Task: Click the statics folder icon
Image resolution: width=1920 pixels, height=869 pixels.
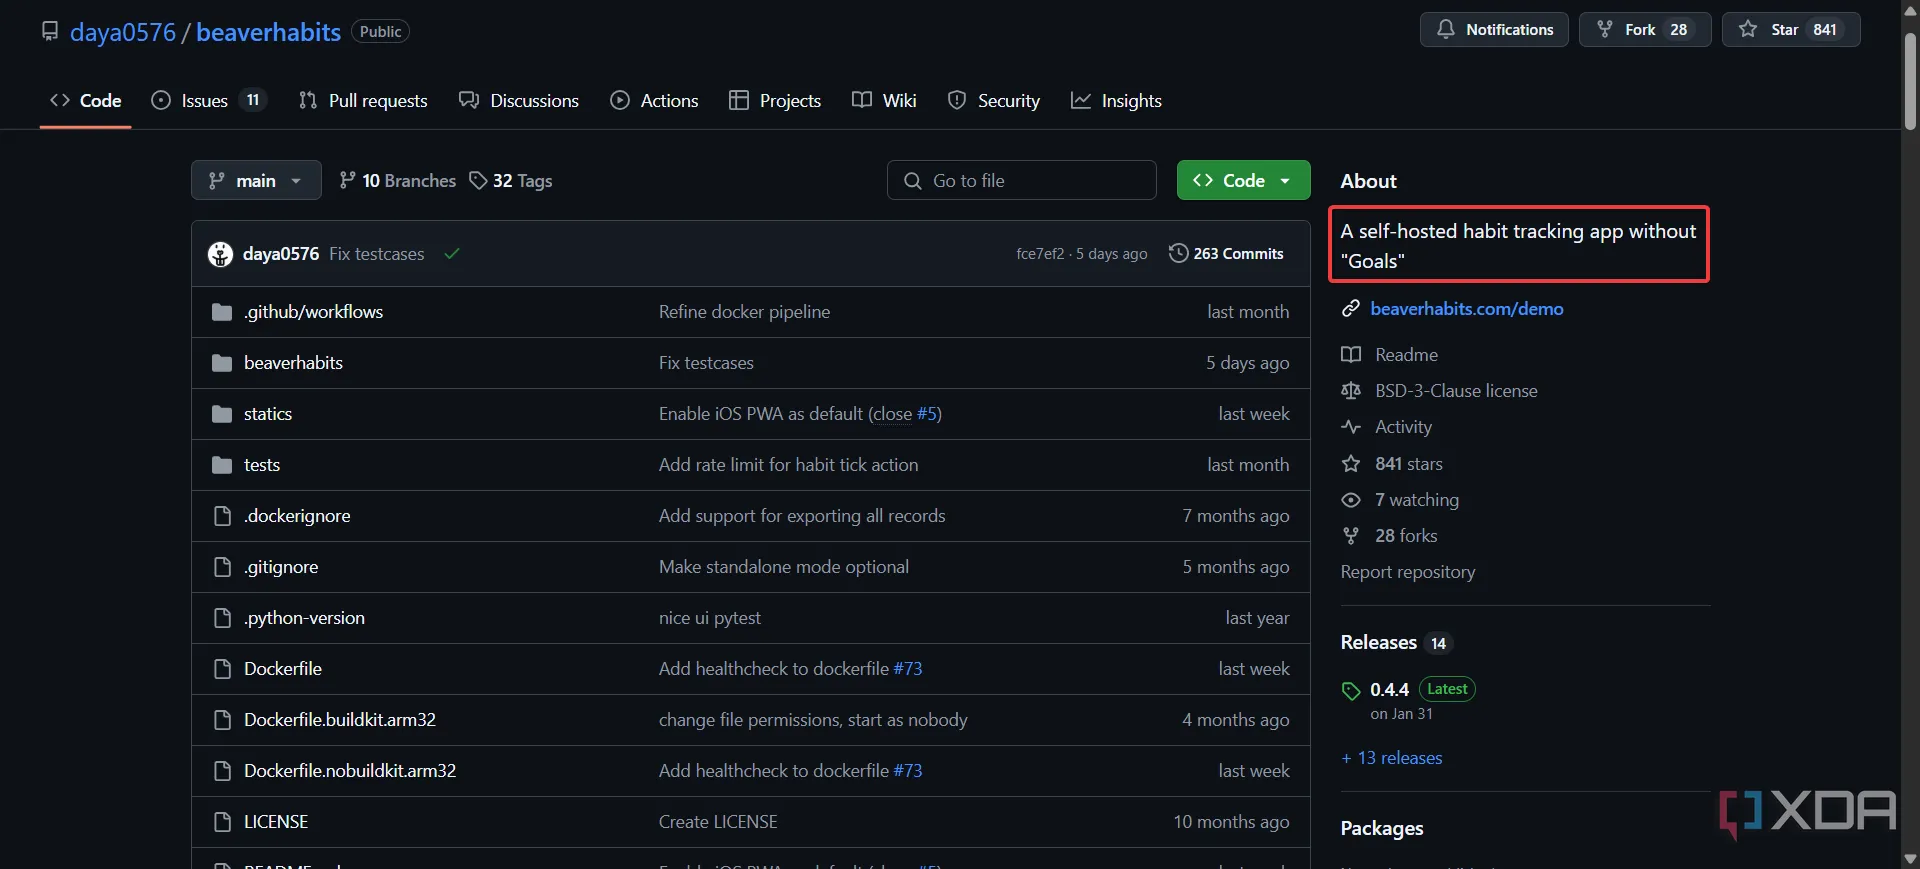Action: pos(222,414)
